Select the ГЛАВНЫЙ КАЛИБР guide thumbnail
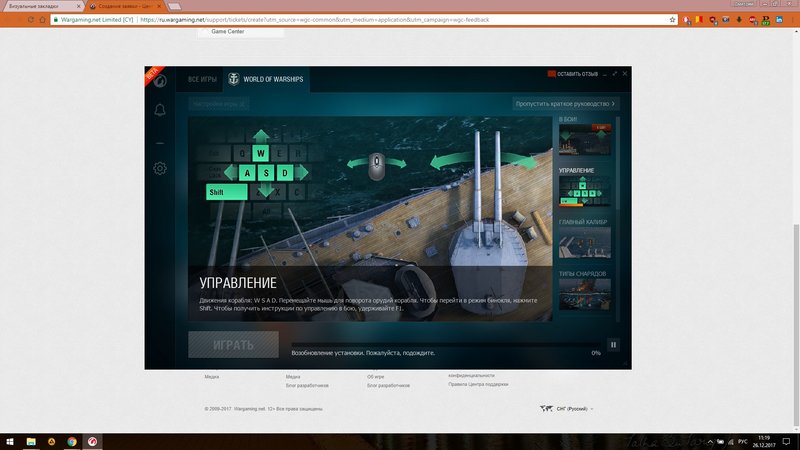 [x=584, y=242]
